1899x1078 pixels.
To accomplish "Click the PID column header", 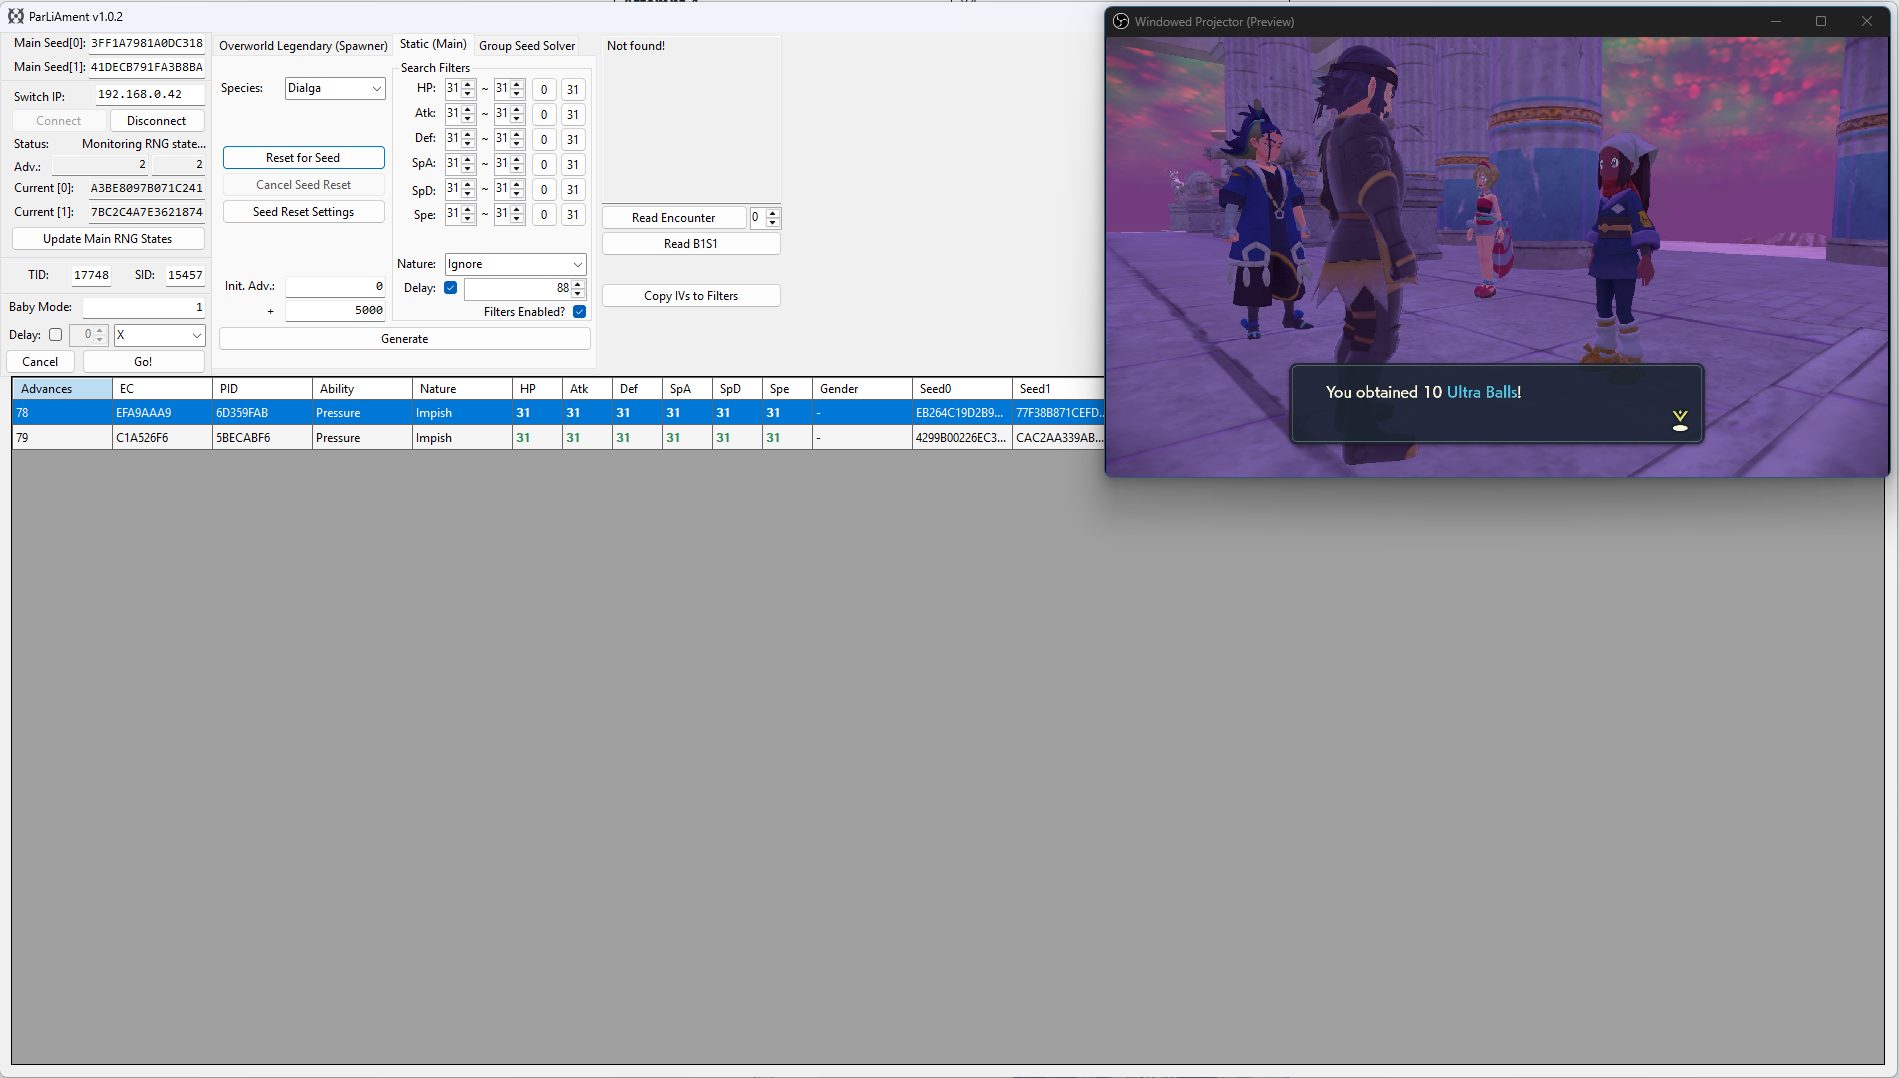I will click(262, 389).
